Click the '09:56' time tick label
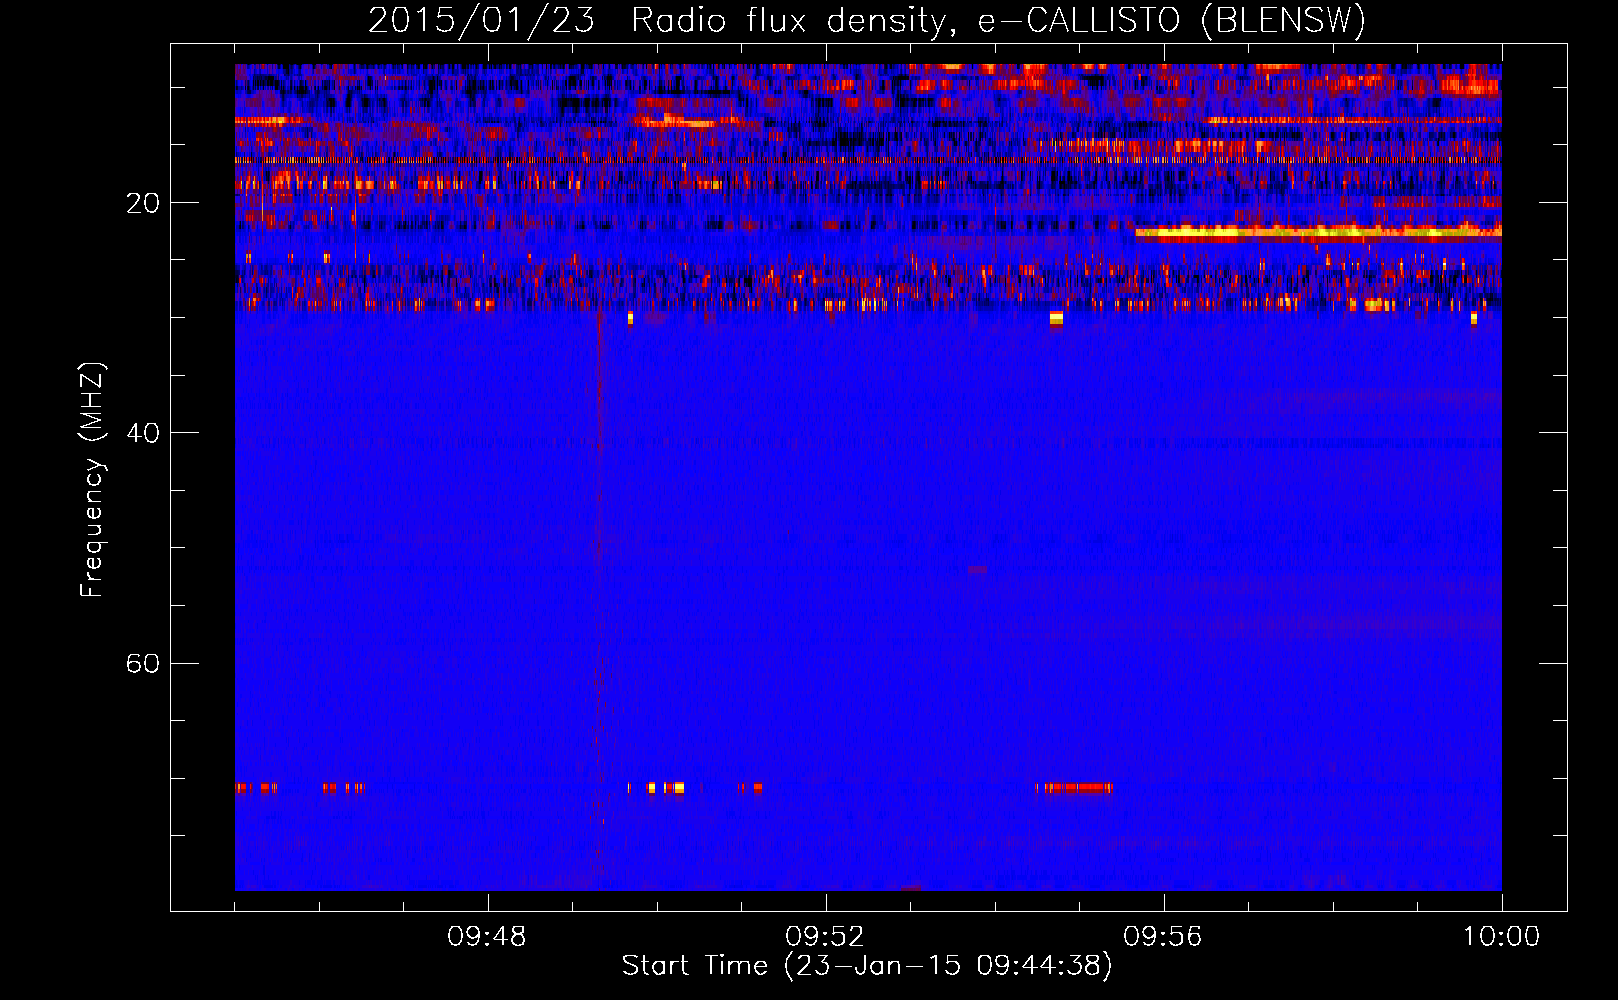1618x1000 pixels. click(x=1162, y=937)
